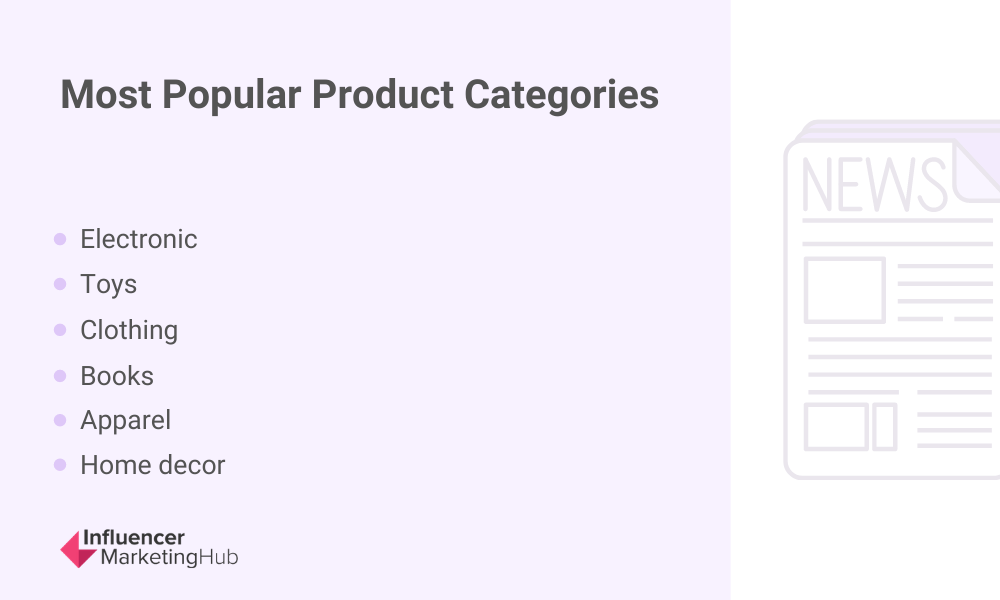Open the Influencer text in logo
1000x600 pixels.
(x=134, y=538)
